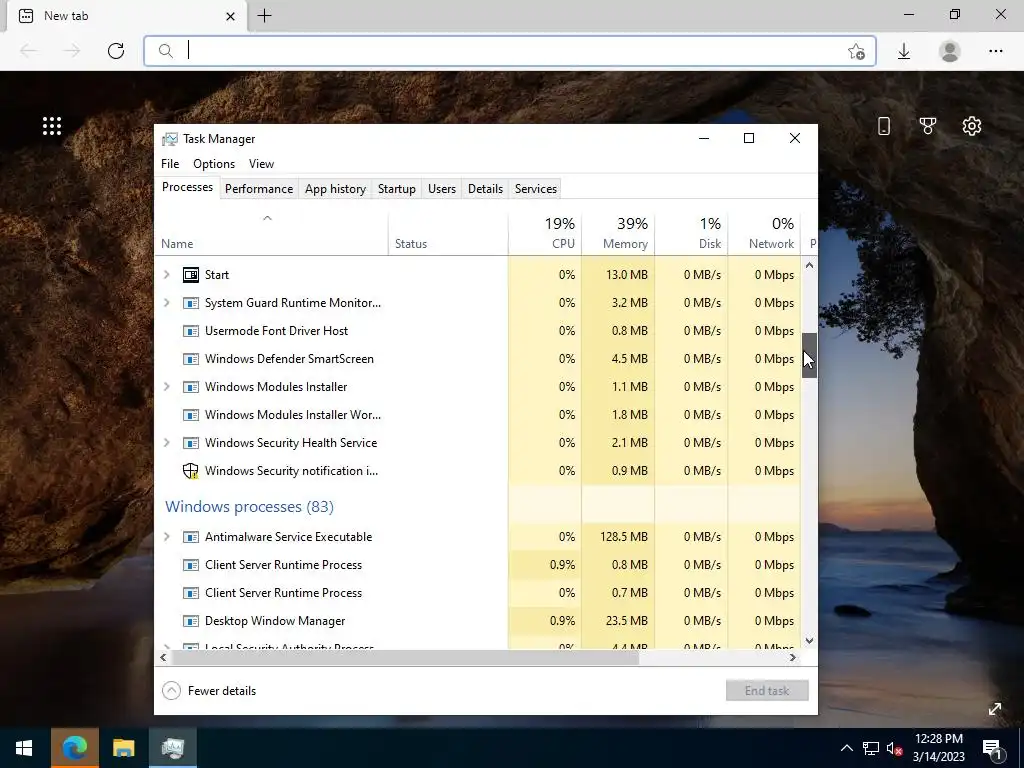Open the rewards trophy icon
Image resolution: width=1024 pixels, height=768 pixels.
(x=927, y=126)
